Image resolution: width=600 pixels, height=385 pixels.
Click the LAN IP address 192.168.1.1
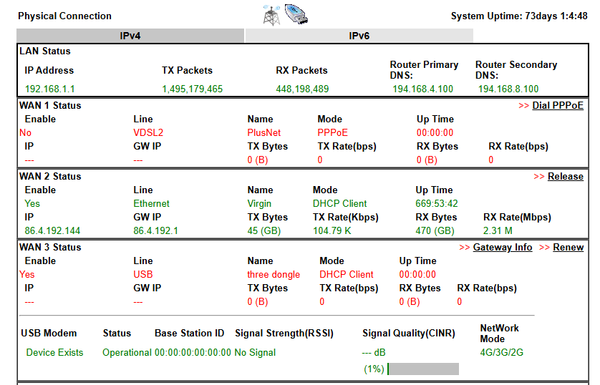click(50, 89)
